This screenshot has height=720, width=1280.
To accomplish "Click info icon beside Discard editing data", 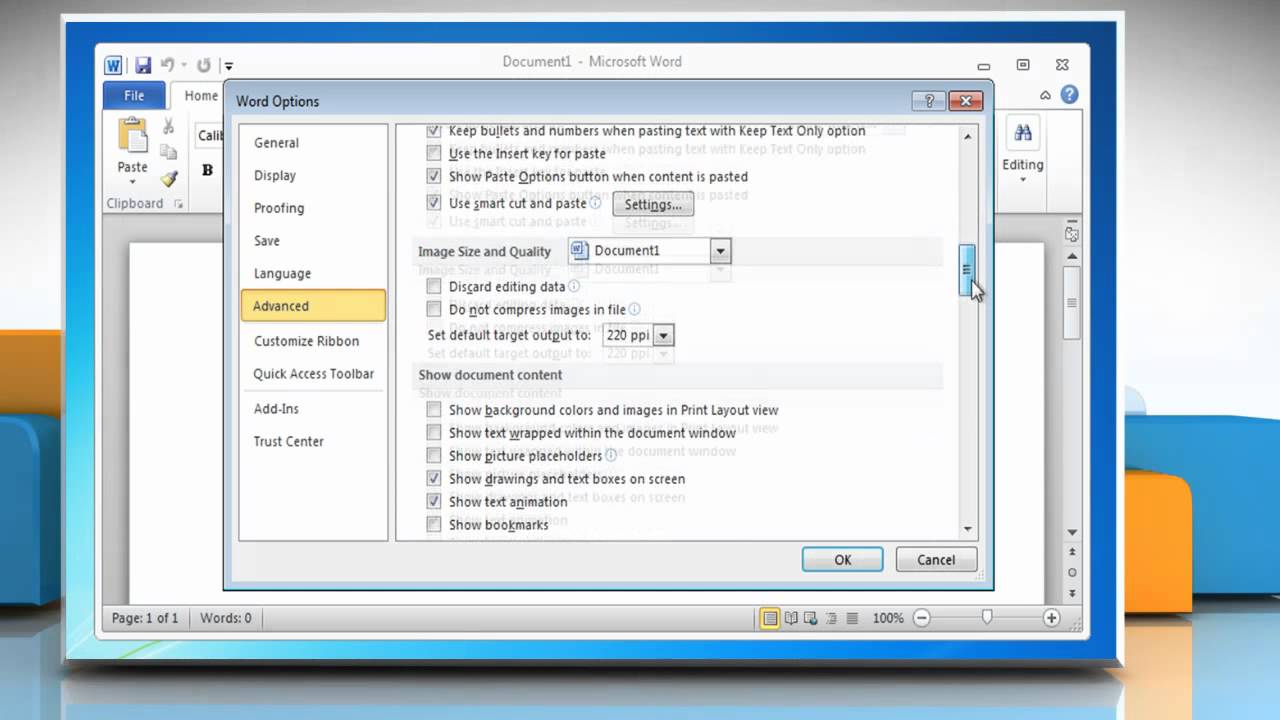I will (574, 286).
